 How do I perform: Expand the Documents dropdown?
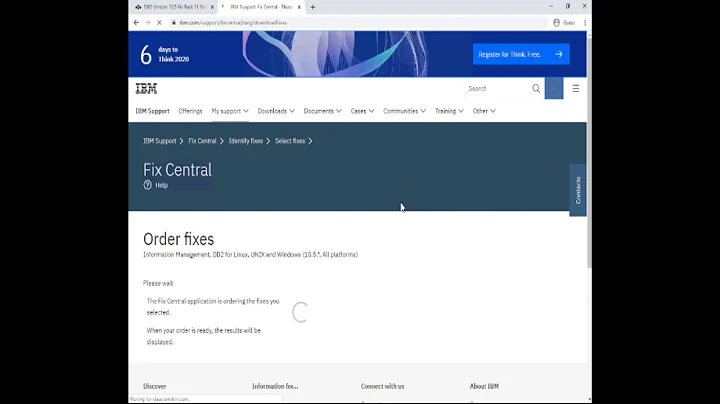322,111
